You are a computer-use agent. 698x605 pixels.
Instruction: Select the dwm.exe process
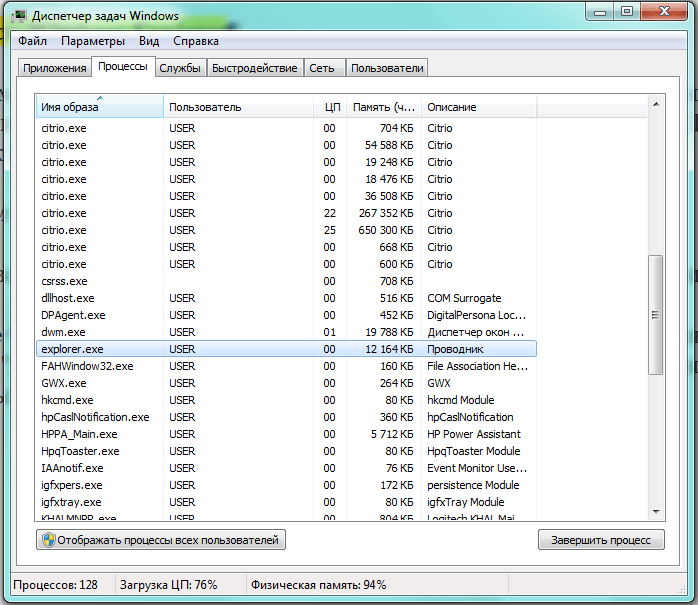286,332
